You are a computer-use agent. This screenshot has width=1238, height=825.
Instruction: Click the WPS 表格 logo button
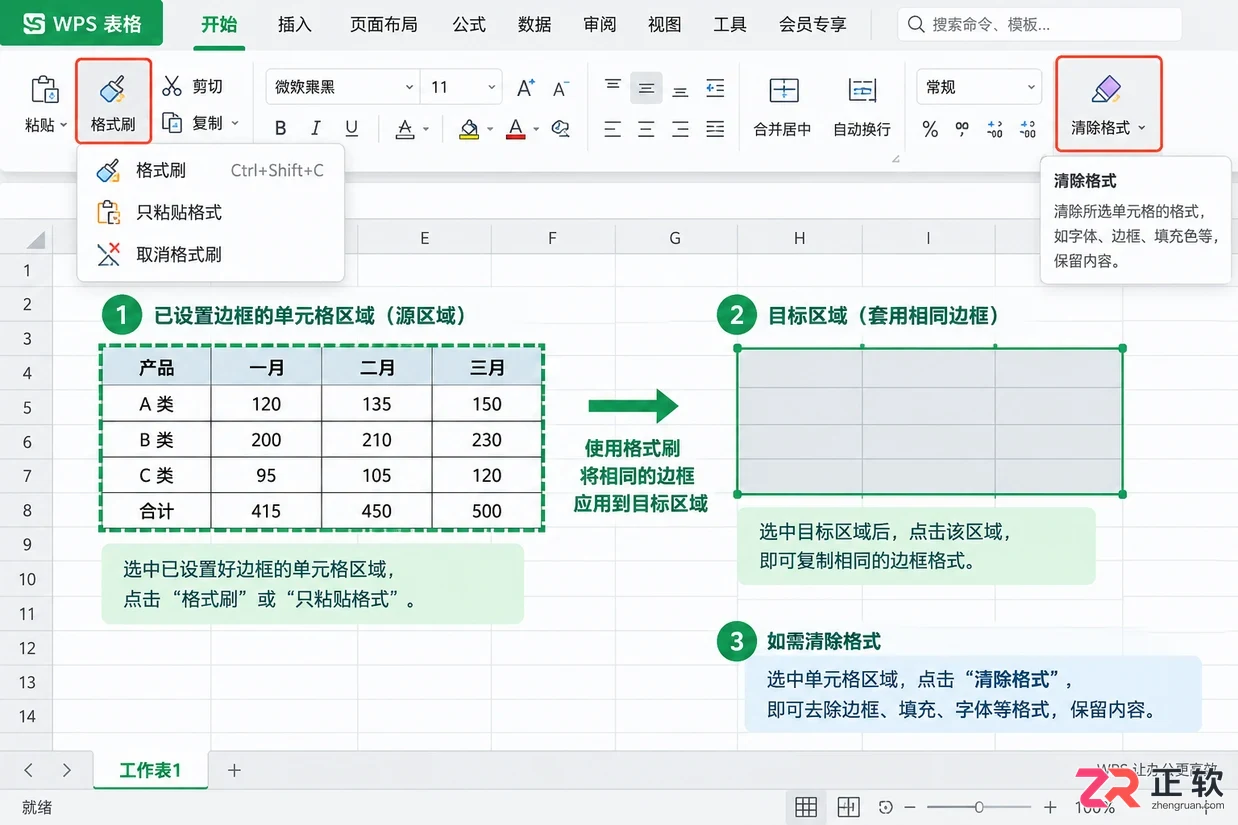click(81, 23)
